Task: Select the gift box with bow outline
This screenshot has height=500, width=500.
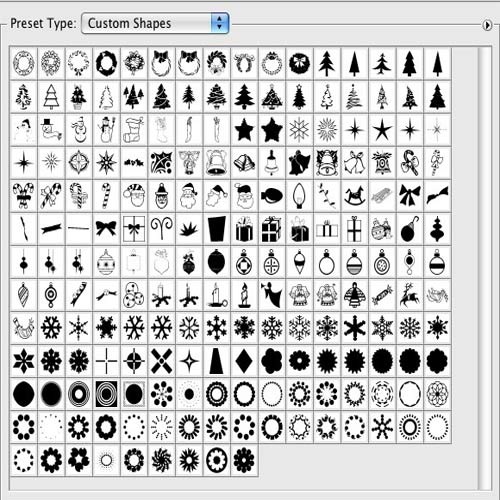Action: click(x=134, y=229)
